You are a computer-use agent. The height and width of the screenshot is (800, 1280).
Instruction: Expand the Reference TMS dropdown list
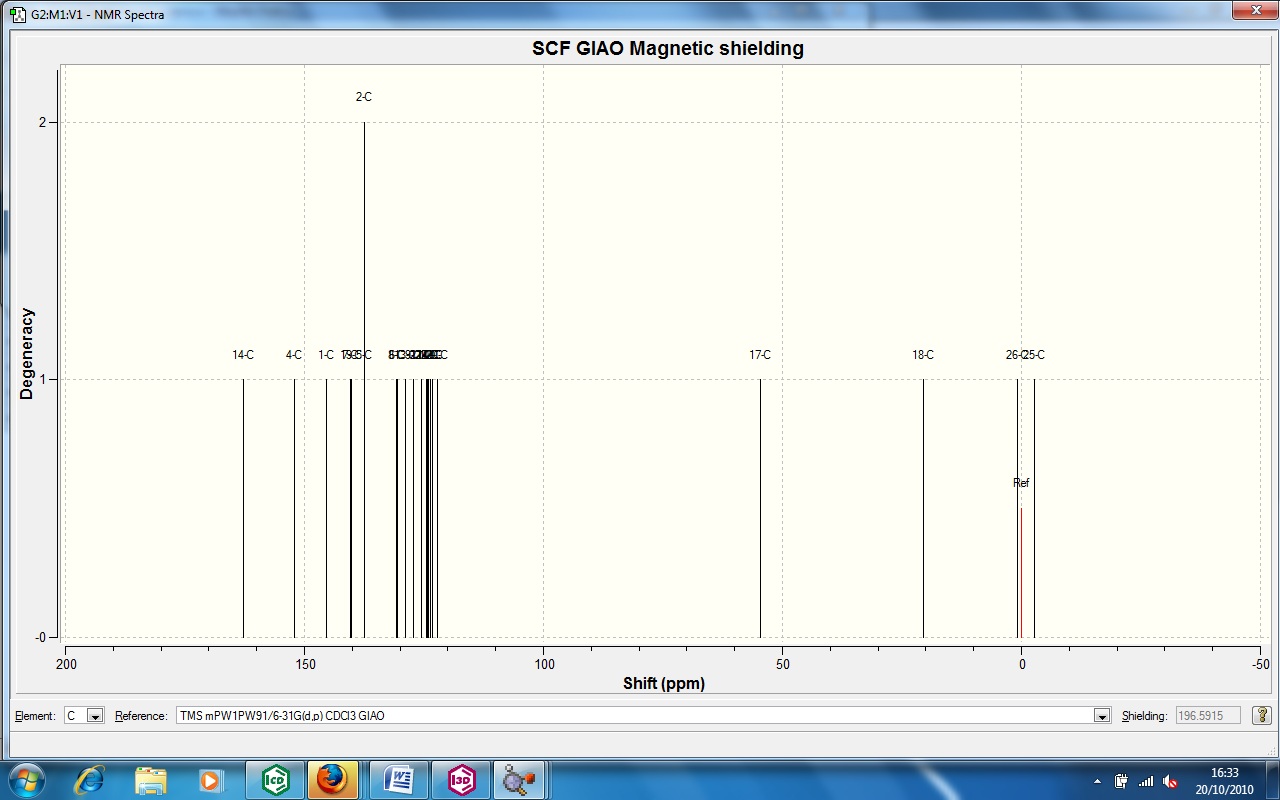click(x=1102, y=716)
